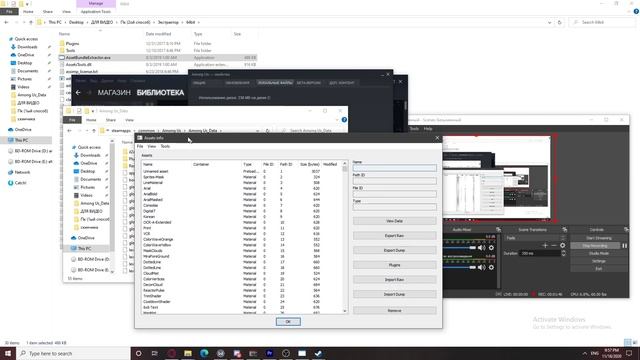Go back in Among Us_Data explorer window
This screenshot has width=640, height=360.
(x=69, y=131)
